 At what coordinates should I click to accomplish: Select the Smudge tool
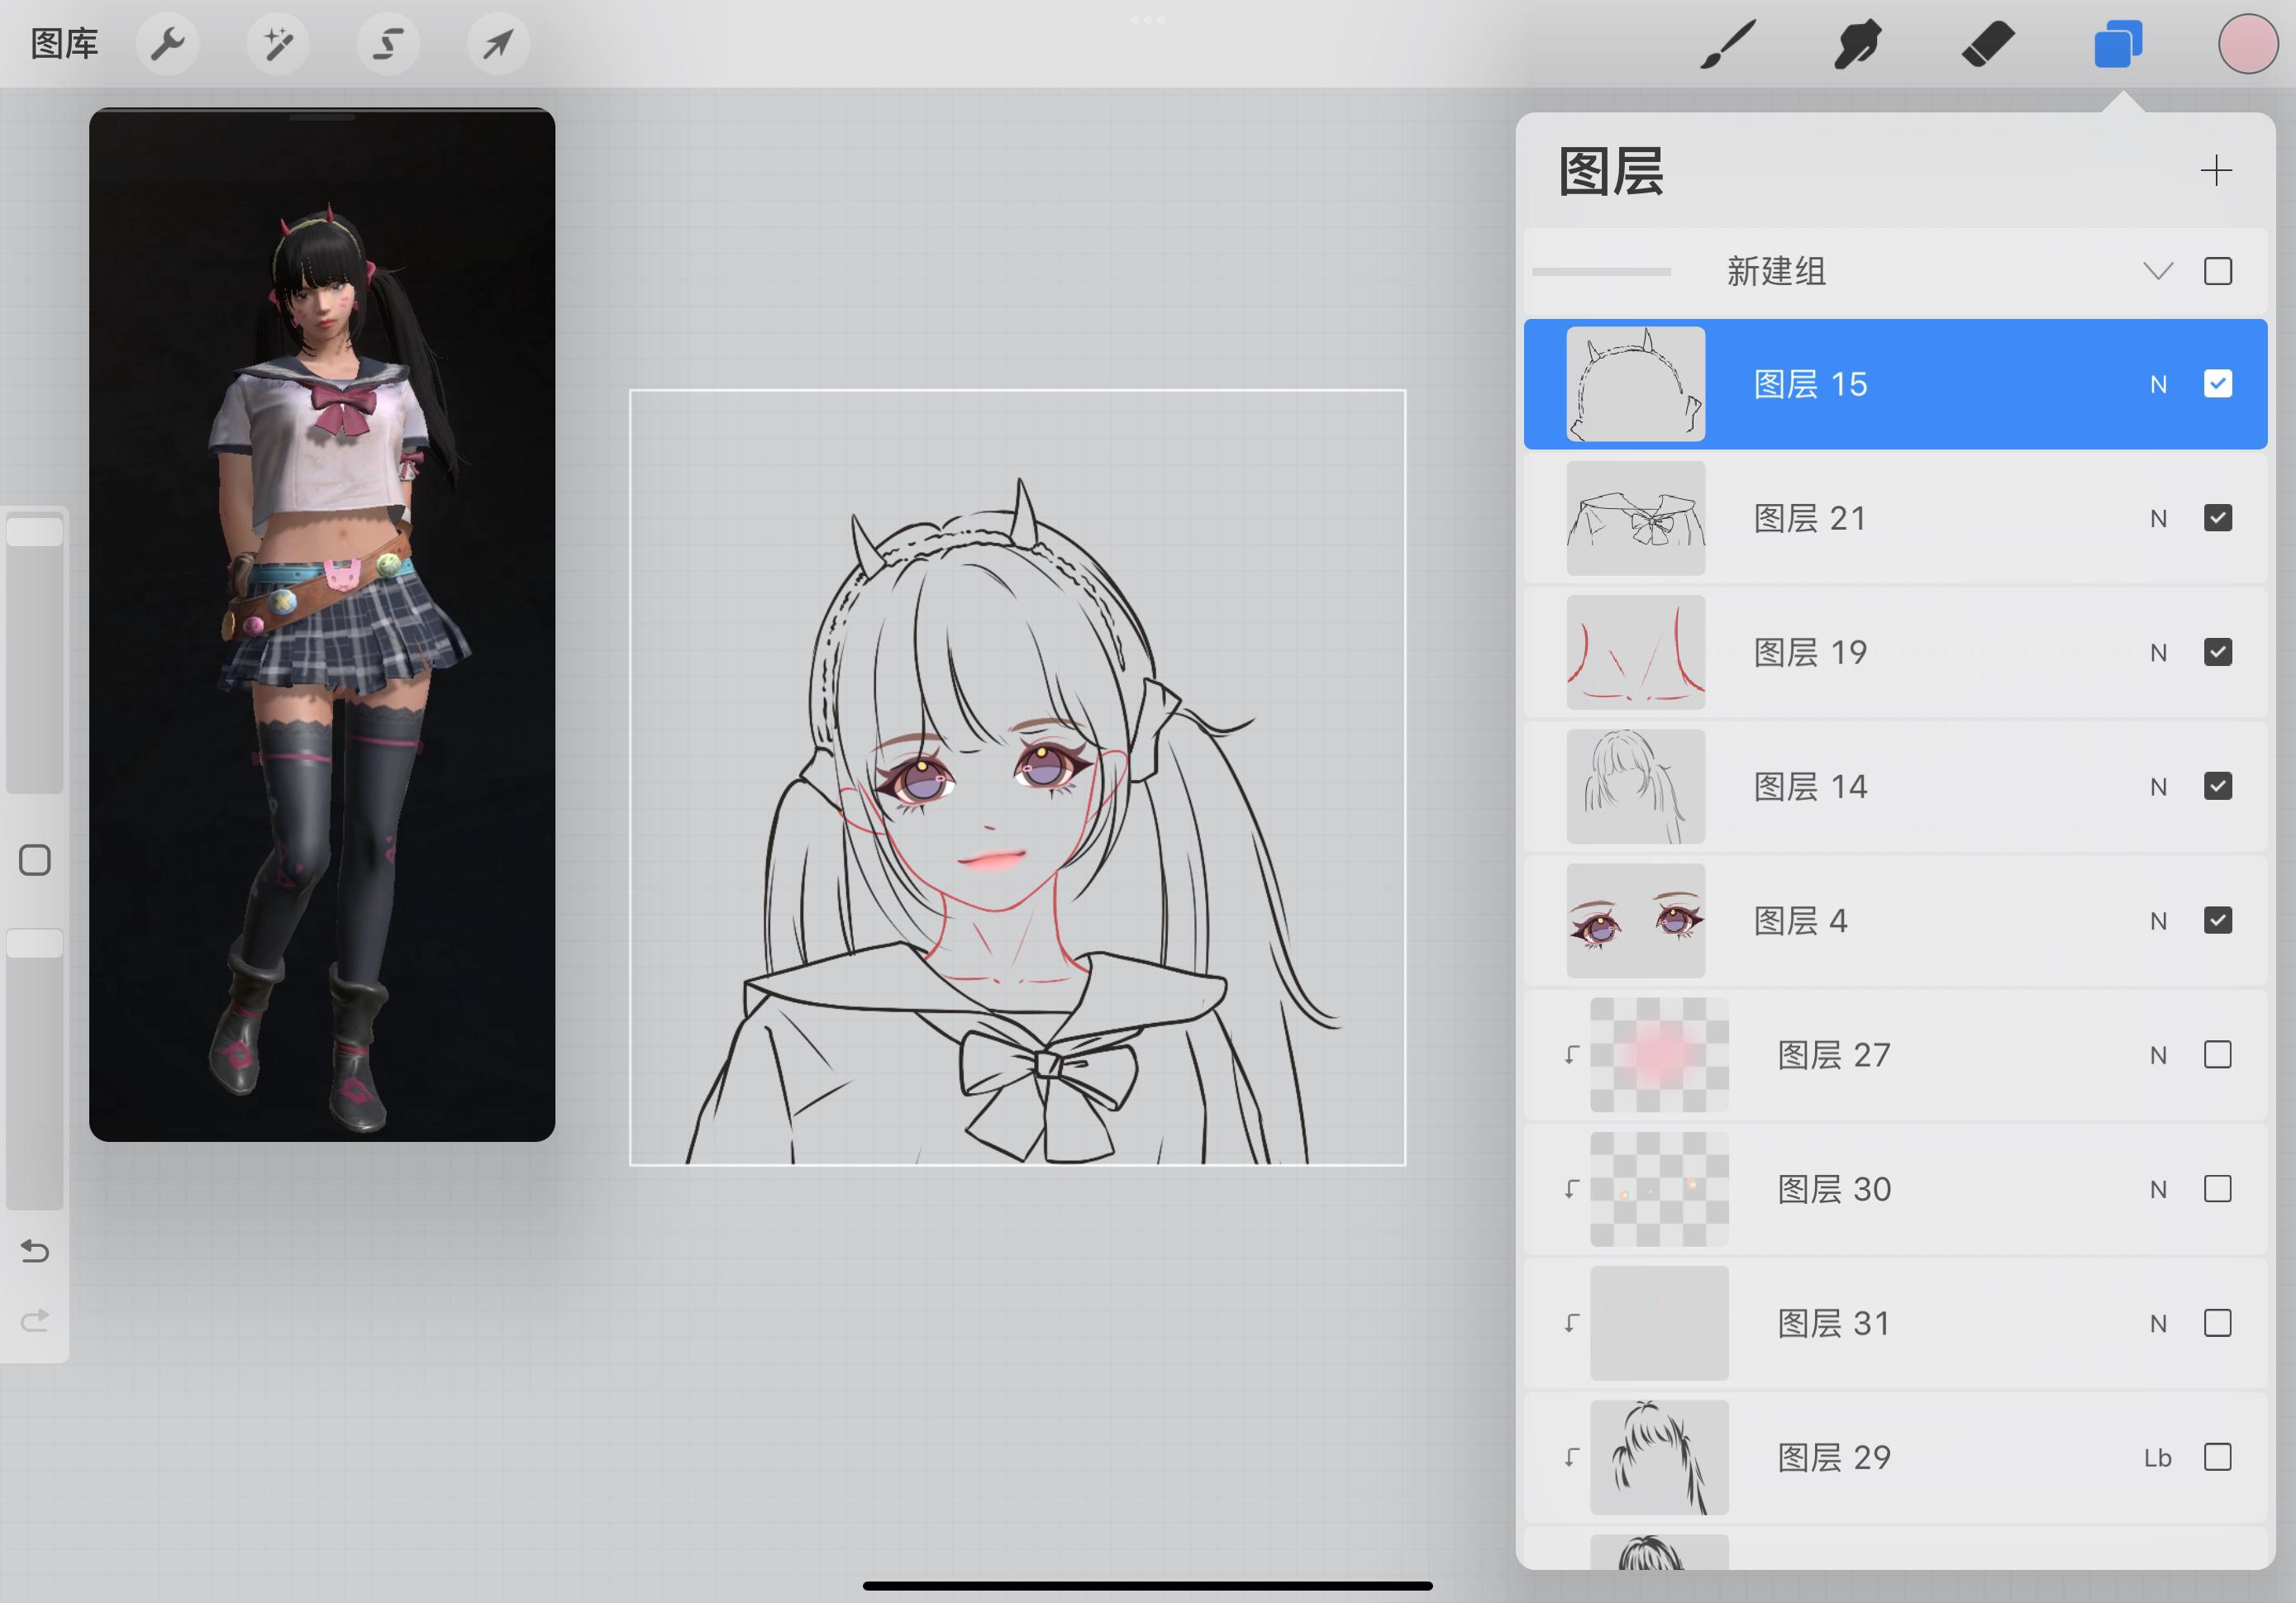[1857, 44]
